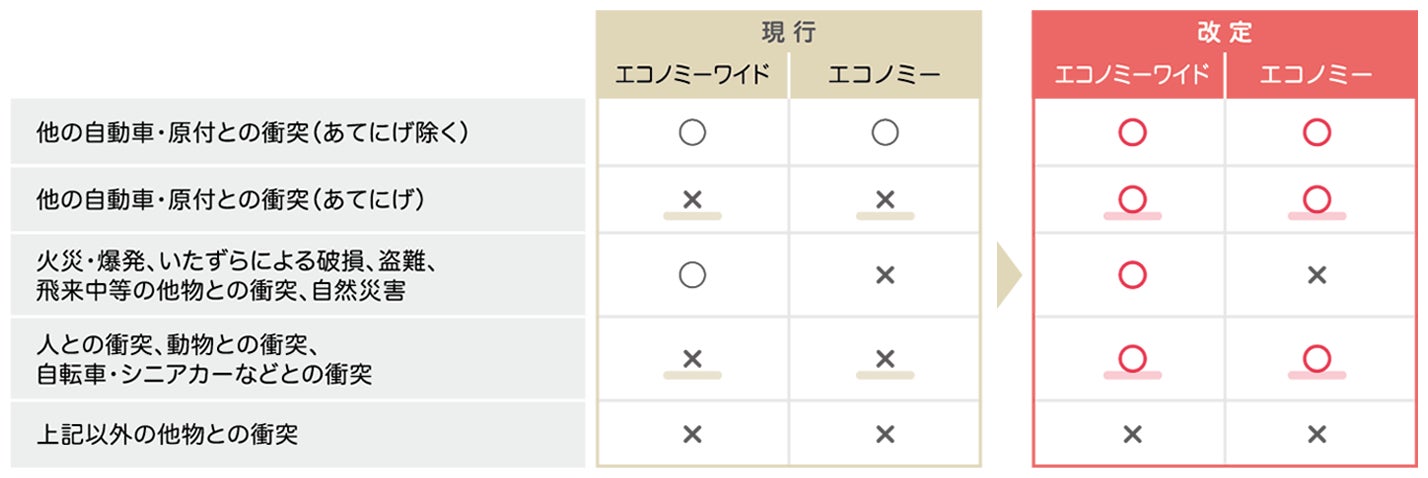1428x478 pixels.
Task: Click the 改定 エコノミー red circle in あてにげ row
Action: pyautogui.click(x=1317, y=200)
